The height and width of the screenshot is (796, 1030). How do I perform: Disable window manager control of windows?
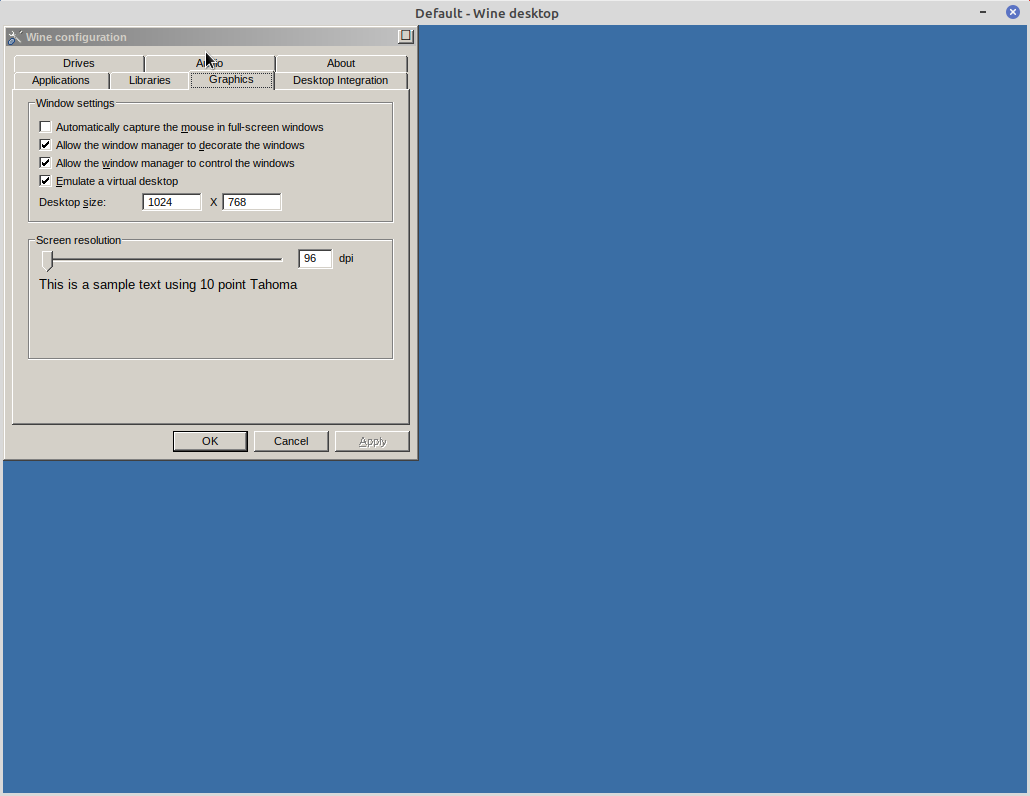click(x=45, y=163)
